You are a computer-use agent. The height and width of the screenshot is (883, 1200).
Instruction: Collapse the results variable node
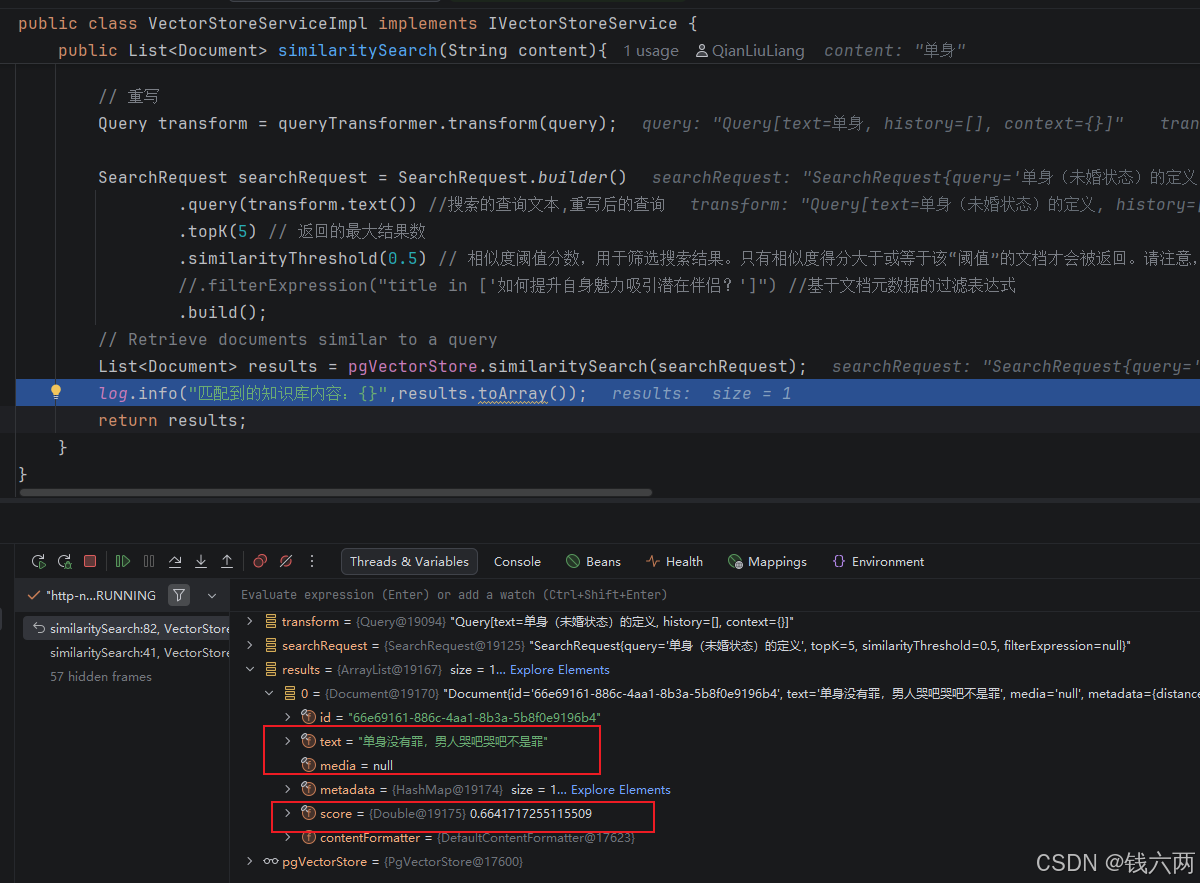pos(250,669)
